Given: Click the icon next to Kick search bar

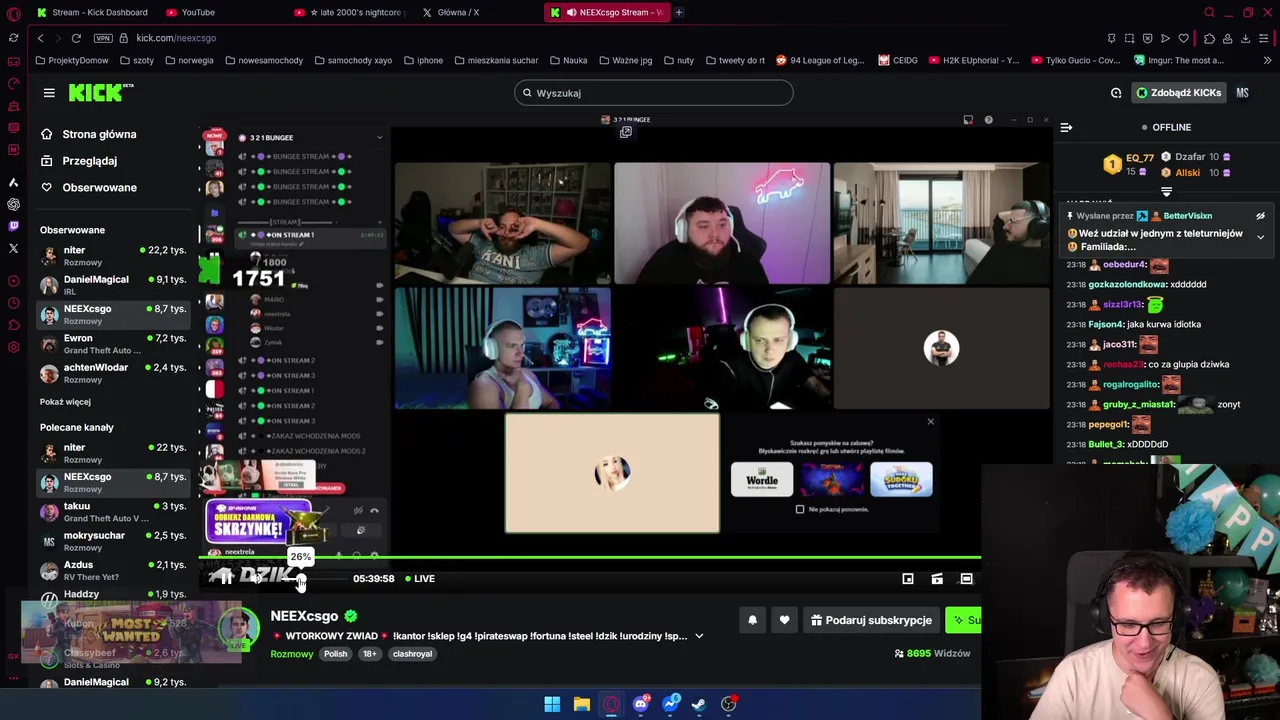Looking at the screenshot, I should 1116,93.
